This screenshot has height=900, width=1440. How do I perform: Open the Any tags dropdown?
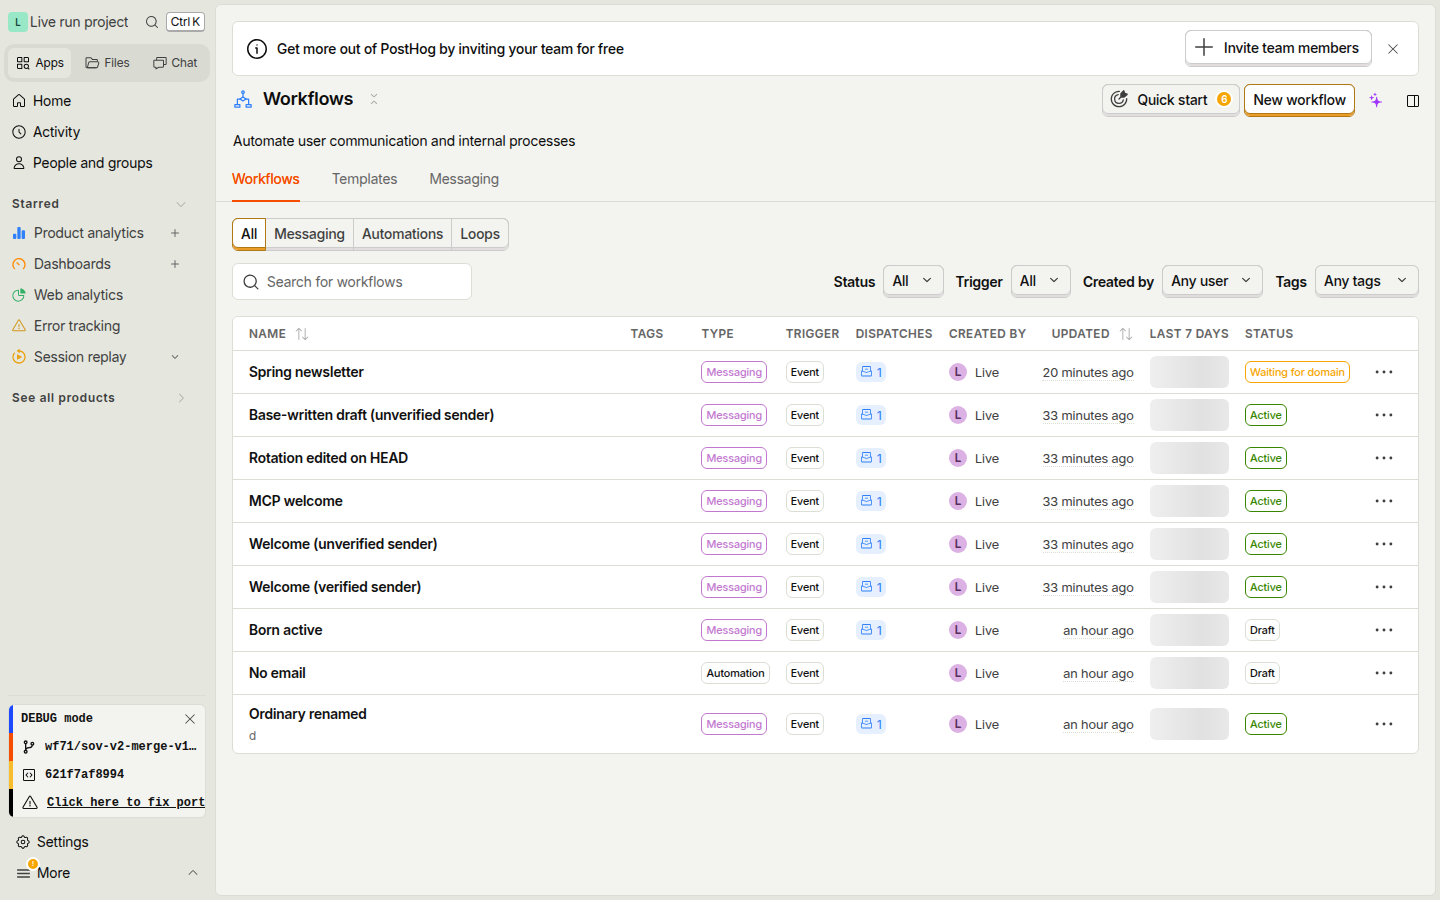click(x=1367, y=281)
